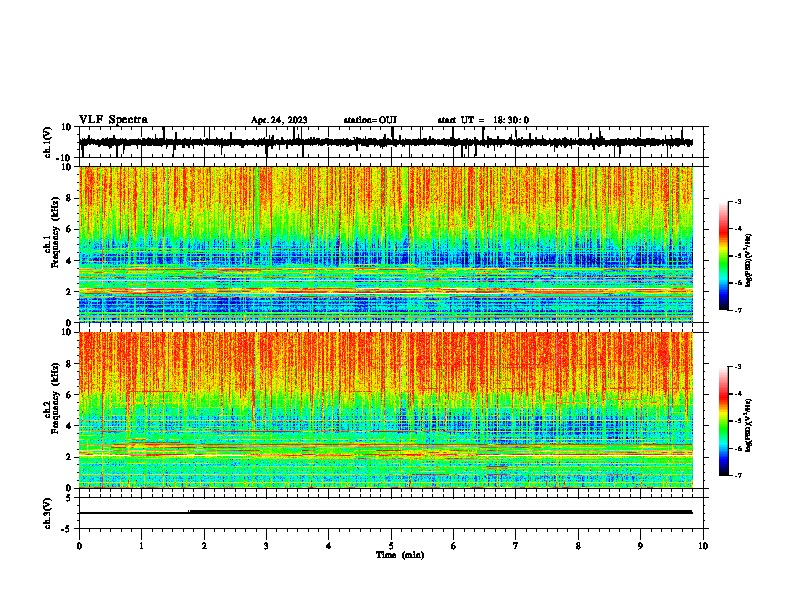Select the date text "Apr. 24, 2023"
The height and width of the screenshot is (612, 792).
click(279, 120)
